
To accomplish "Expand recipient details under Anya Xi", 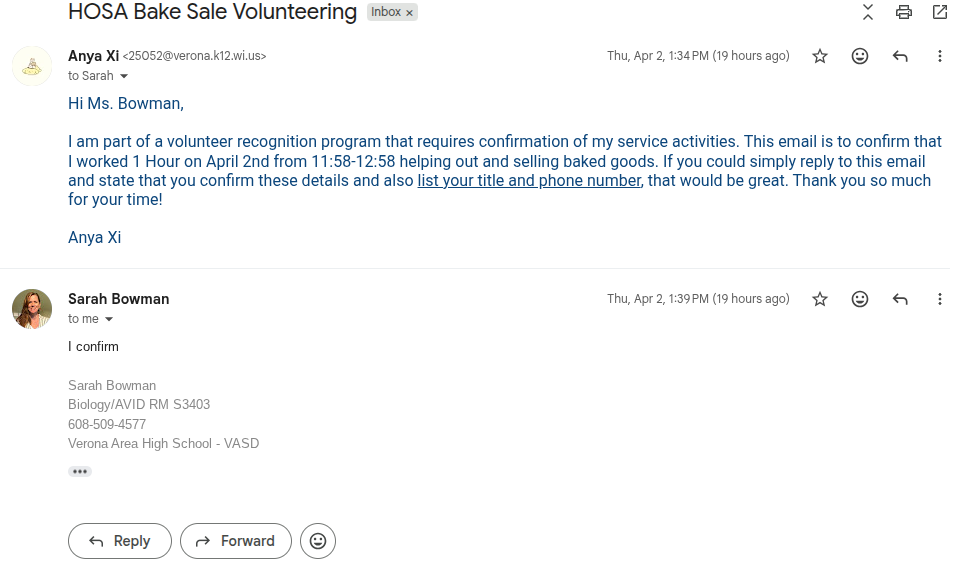I will pos(124,76).
